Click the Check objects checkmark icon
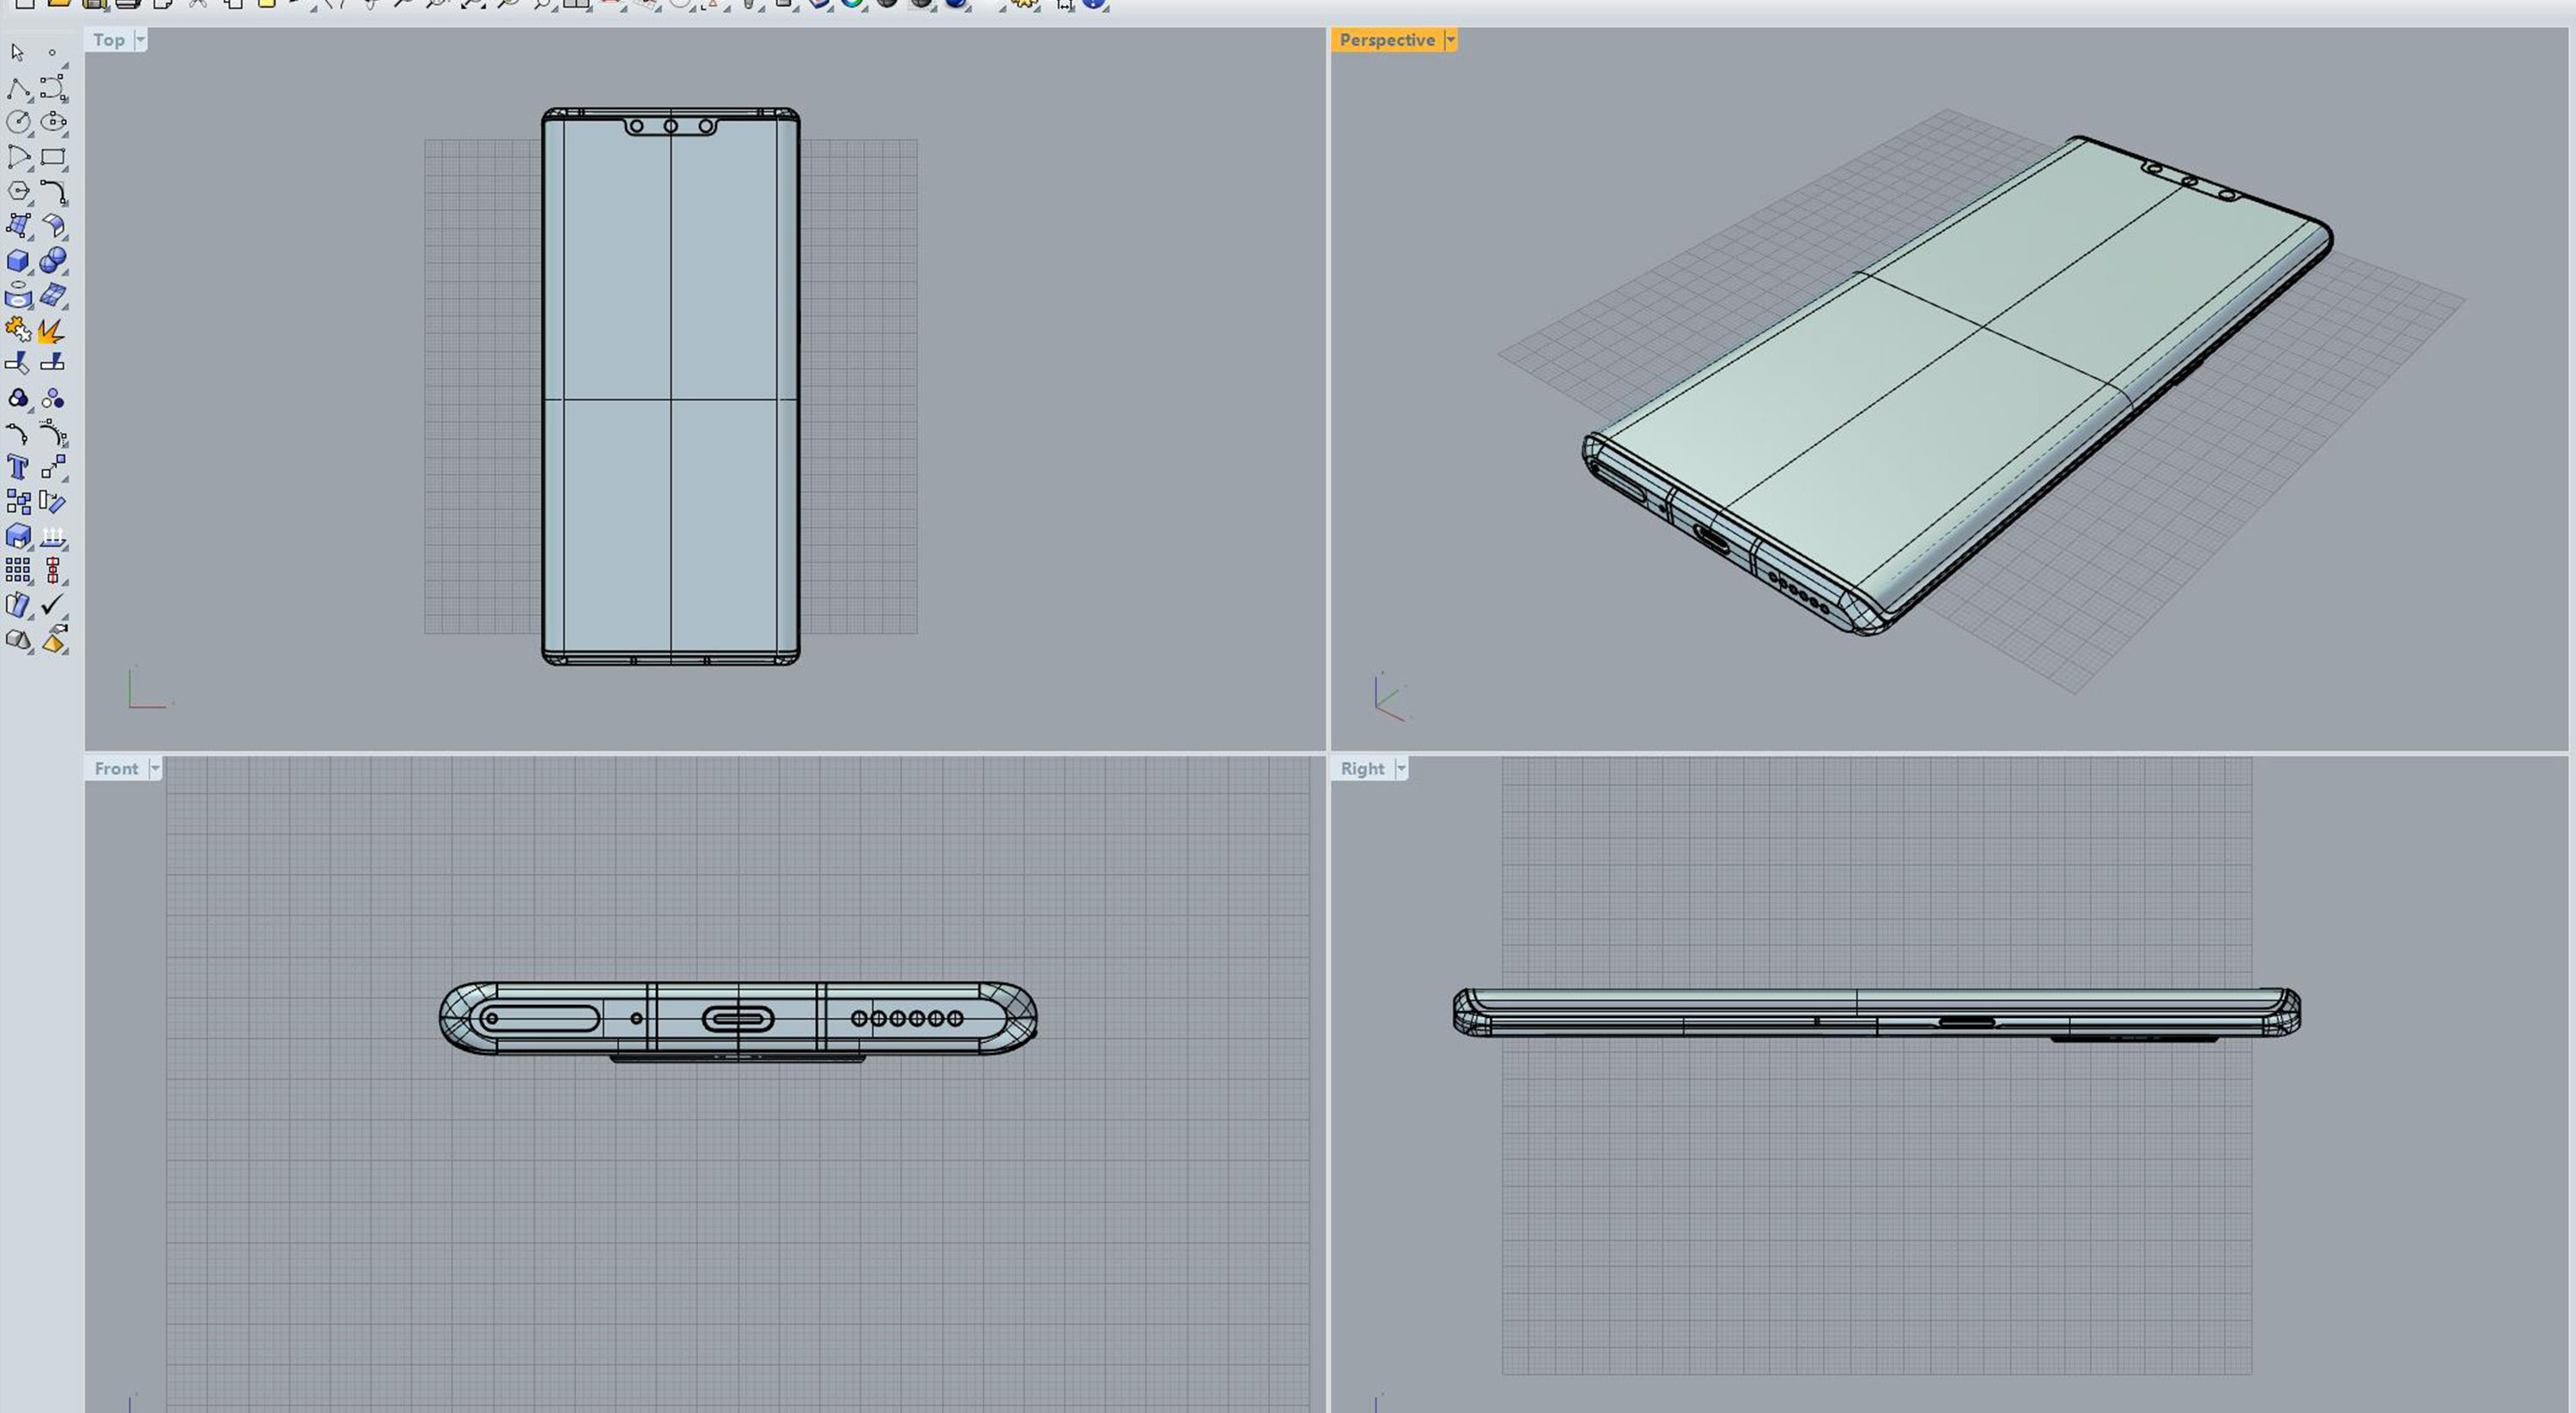This screenshot has height=1413, width=2576. pos(52,604)
